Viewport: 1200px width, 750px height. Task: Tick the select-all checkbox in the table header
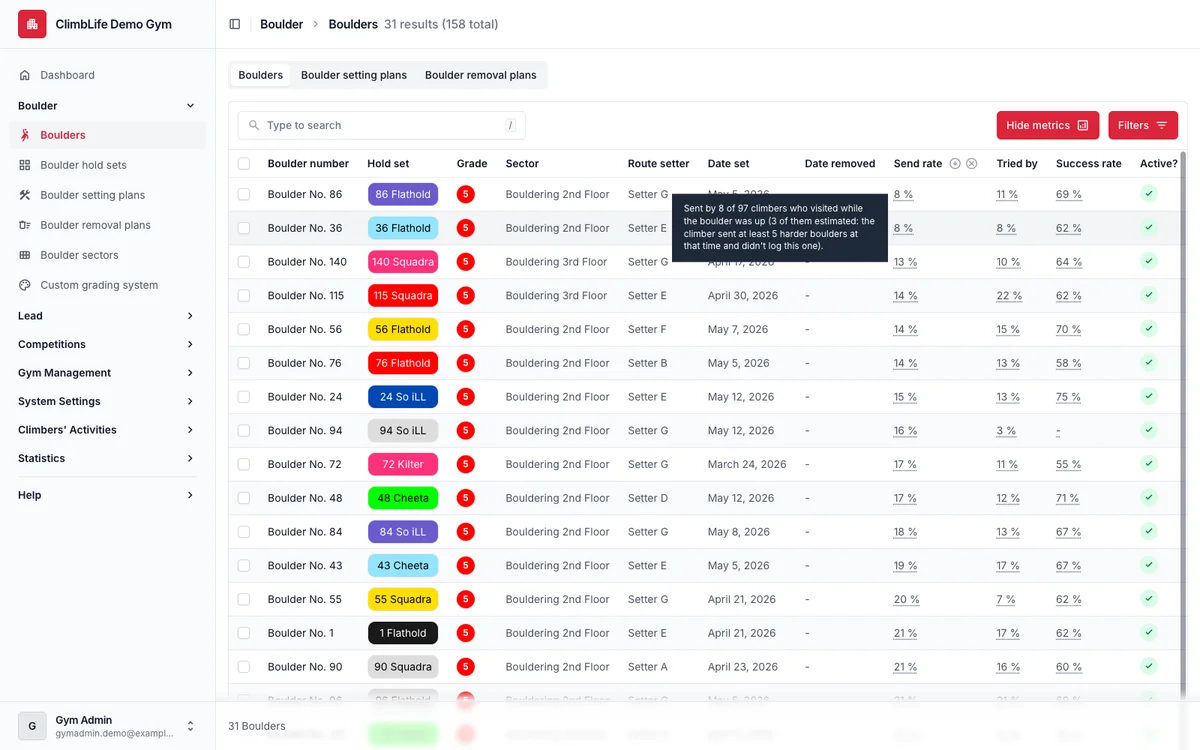pyautogui.click(x=244, y=163)
